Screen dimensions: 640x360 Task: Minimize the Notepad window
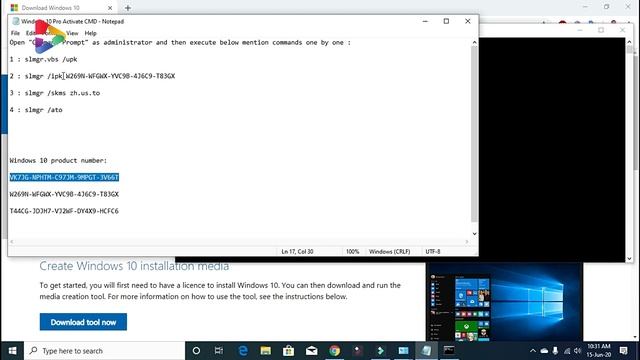[425, 21]
